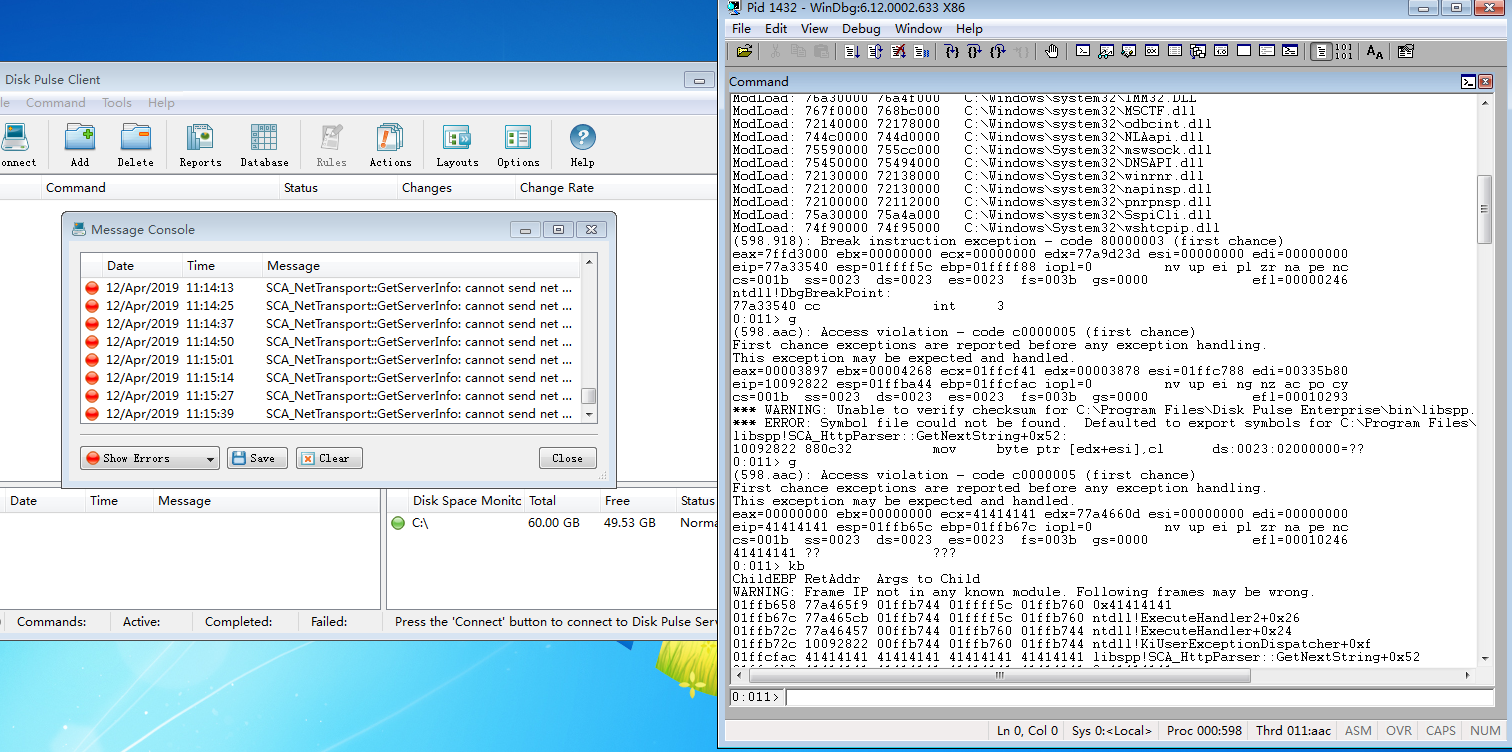The image size is (1512, 752).
Task: Open the Registers window icon in WinDbg
Action: (x=1152, y=51)
